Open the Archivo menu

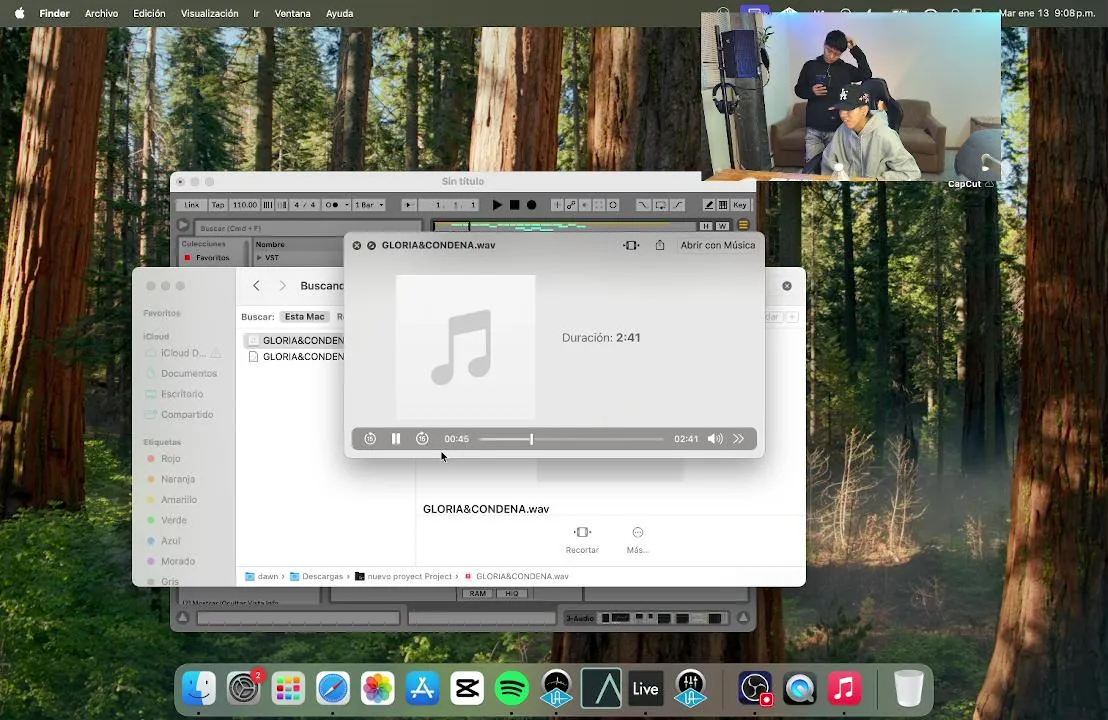pyautogui.click(x=101, y=13)
